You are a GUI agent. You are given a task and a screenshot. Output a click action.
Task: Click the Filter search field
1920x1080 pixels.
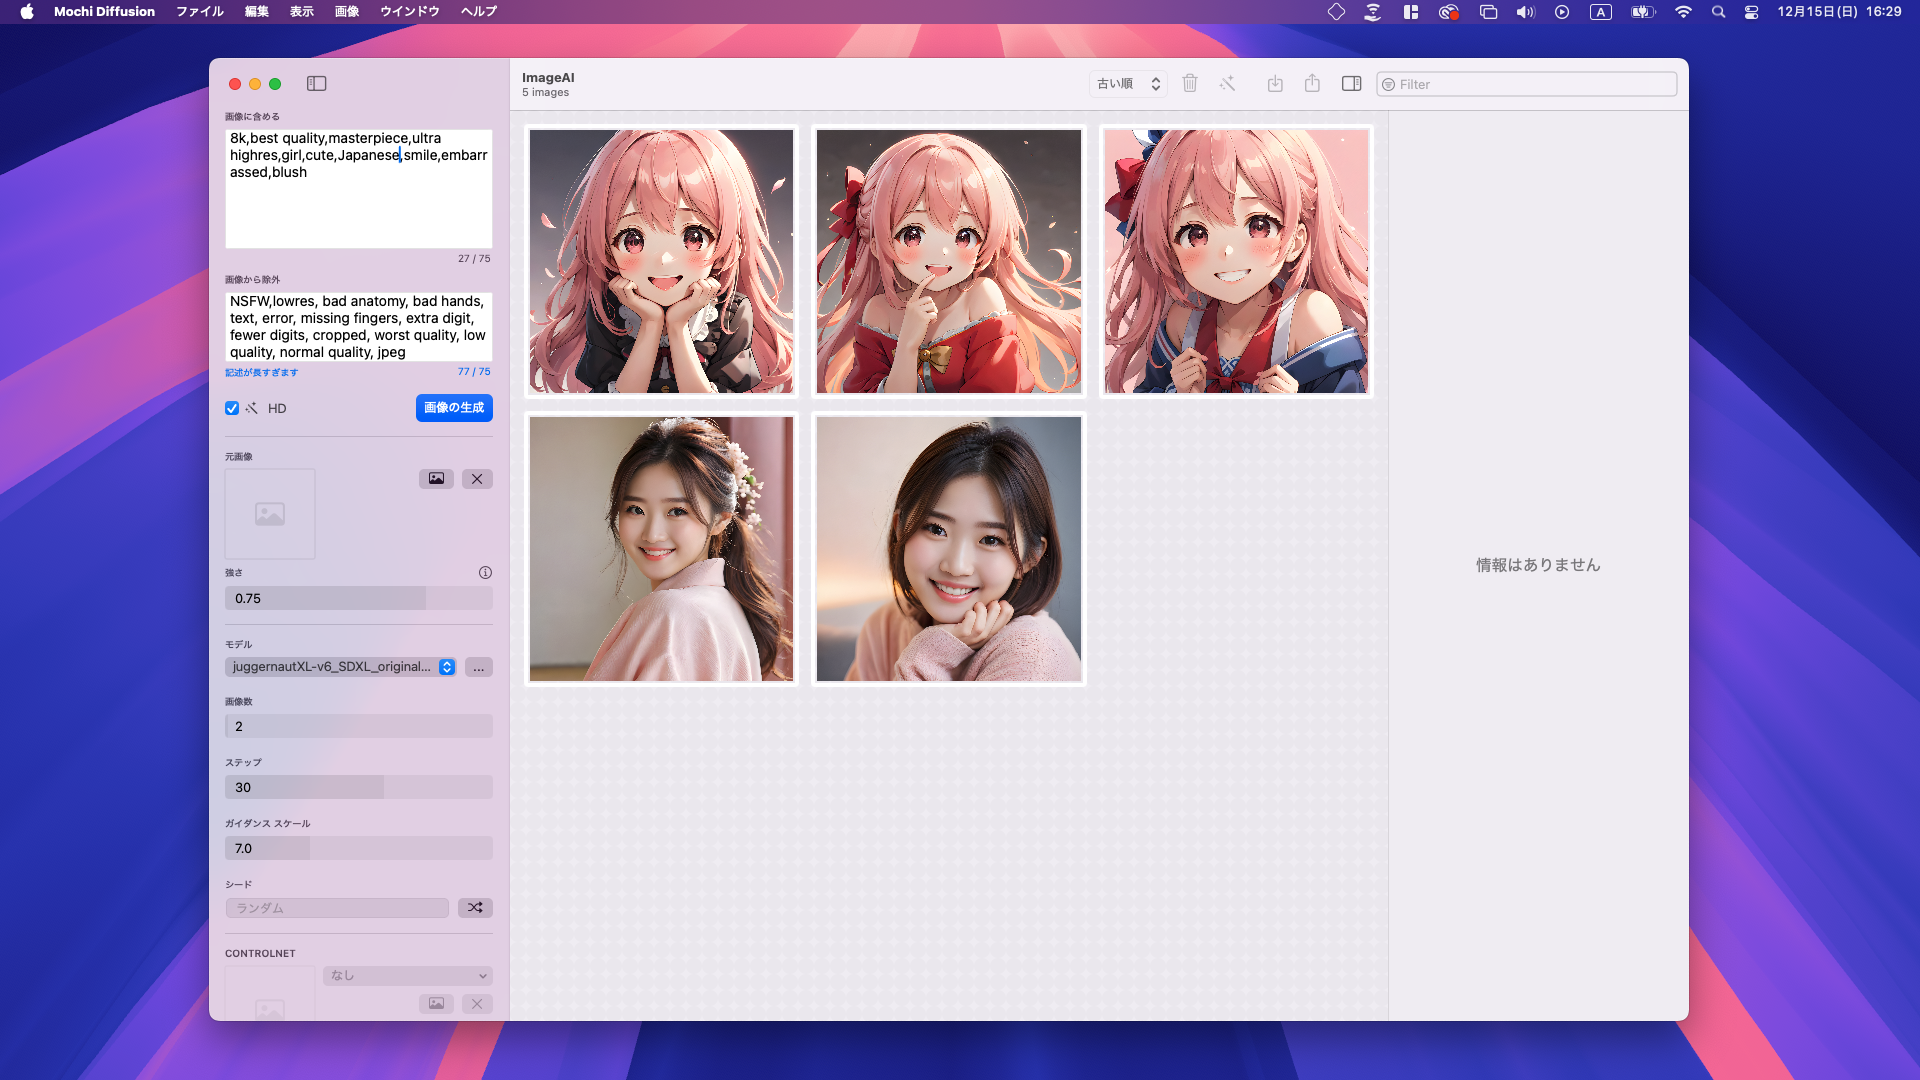(x=1527, y=84)
